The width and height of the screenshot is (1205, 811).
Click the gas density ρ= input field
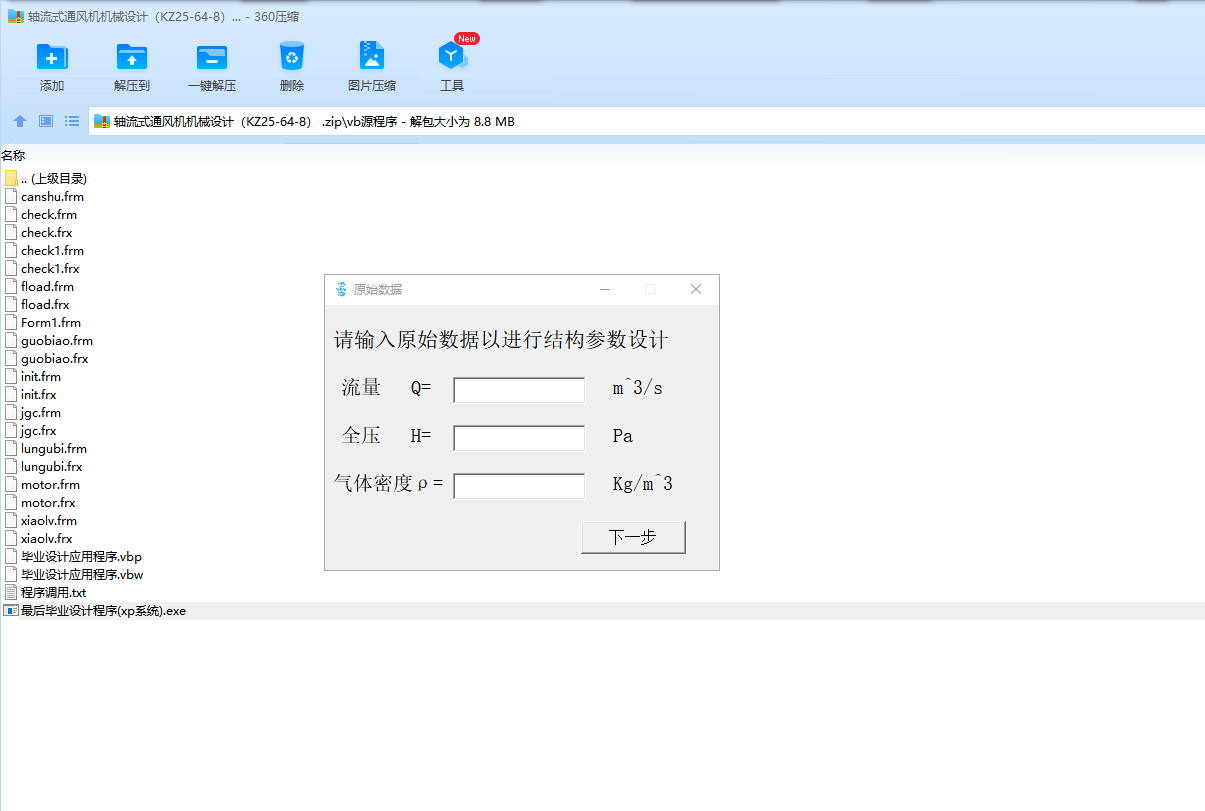click(519, 486)
